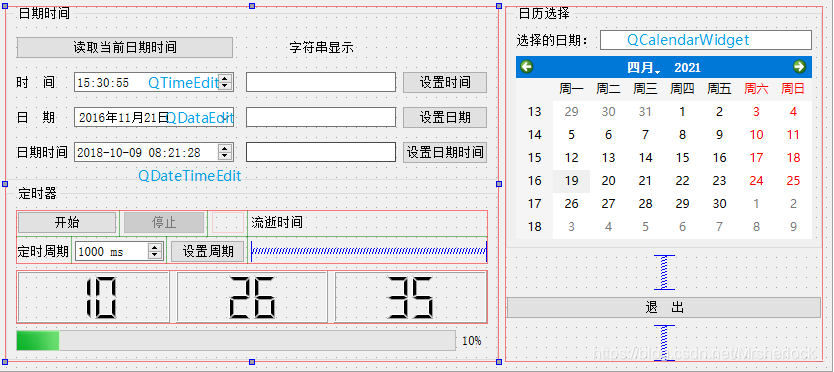Viewport: 834px width, 372px height.
Task: Click week number 16 in calendar
Action: point(535,181)
